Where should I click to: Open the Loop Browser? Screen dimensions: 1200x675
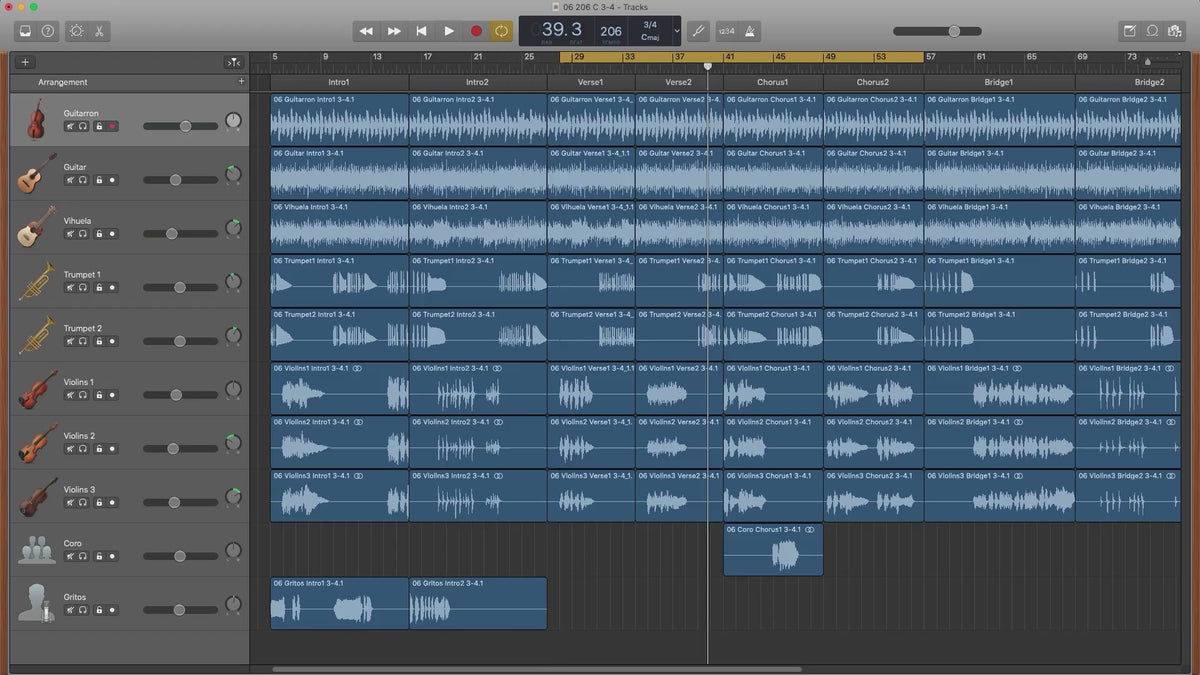tap(1153, 31)
